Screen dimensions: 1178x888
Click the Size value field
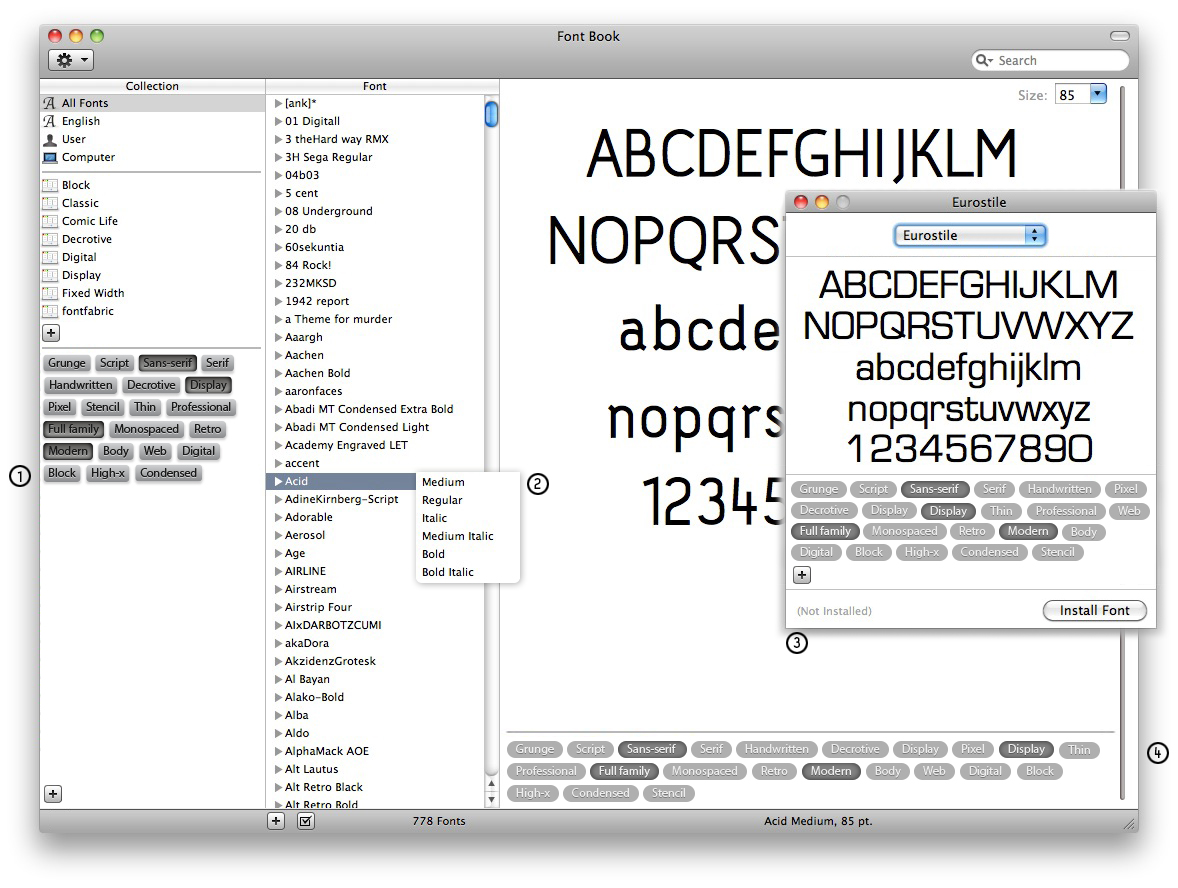1072,94
